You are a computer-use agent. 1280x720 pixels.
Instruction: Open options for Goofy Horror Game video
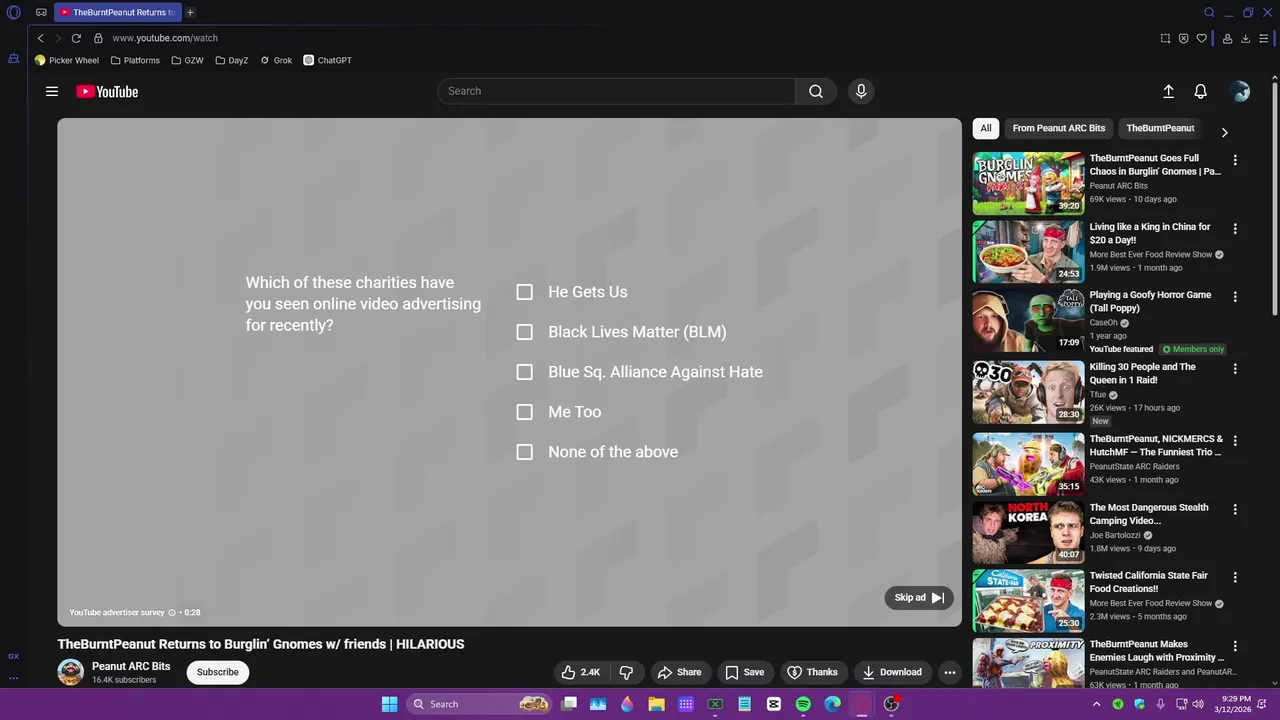(1235, 297)
